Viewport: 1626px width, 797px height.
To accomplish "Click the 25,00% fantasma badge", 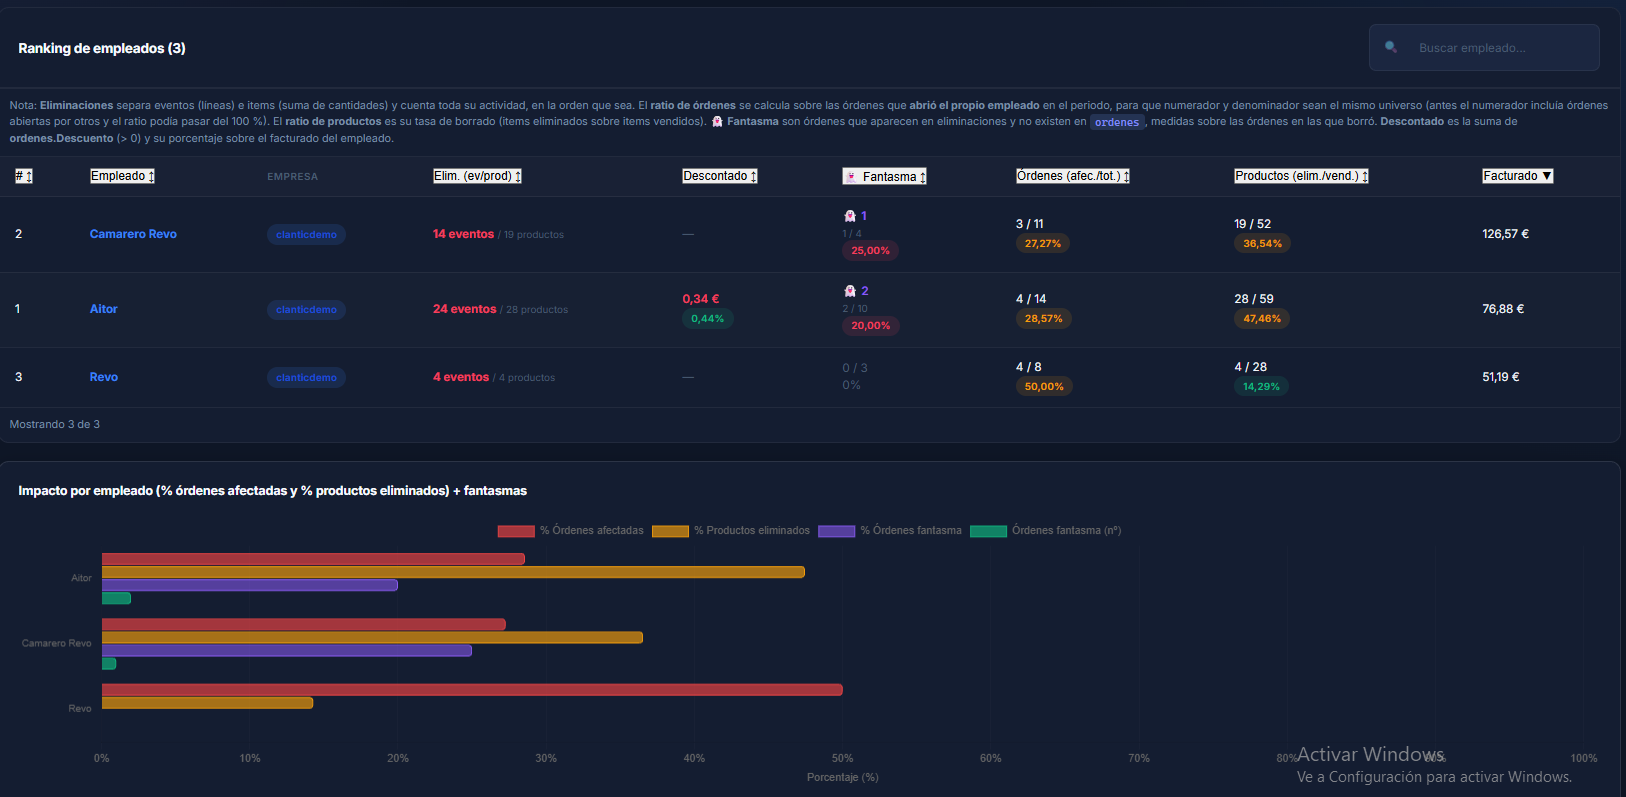I will pyautogui.click(x=870, y=251).
